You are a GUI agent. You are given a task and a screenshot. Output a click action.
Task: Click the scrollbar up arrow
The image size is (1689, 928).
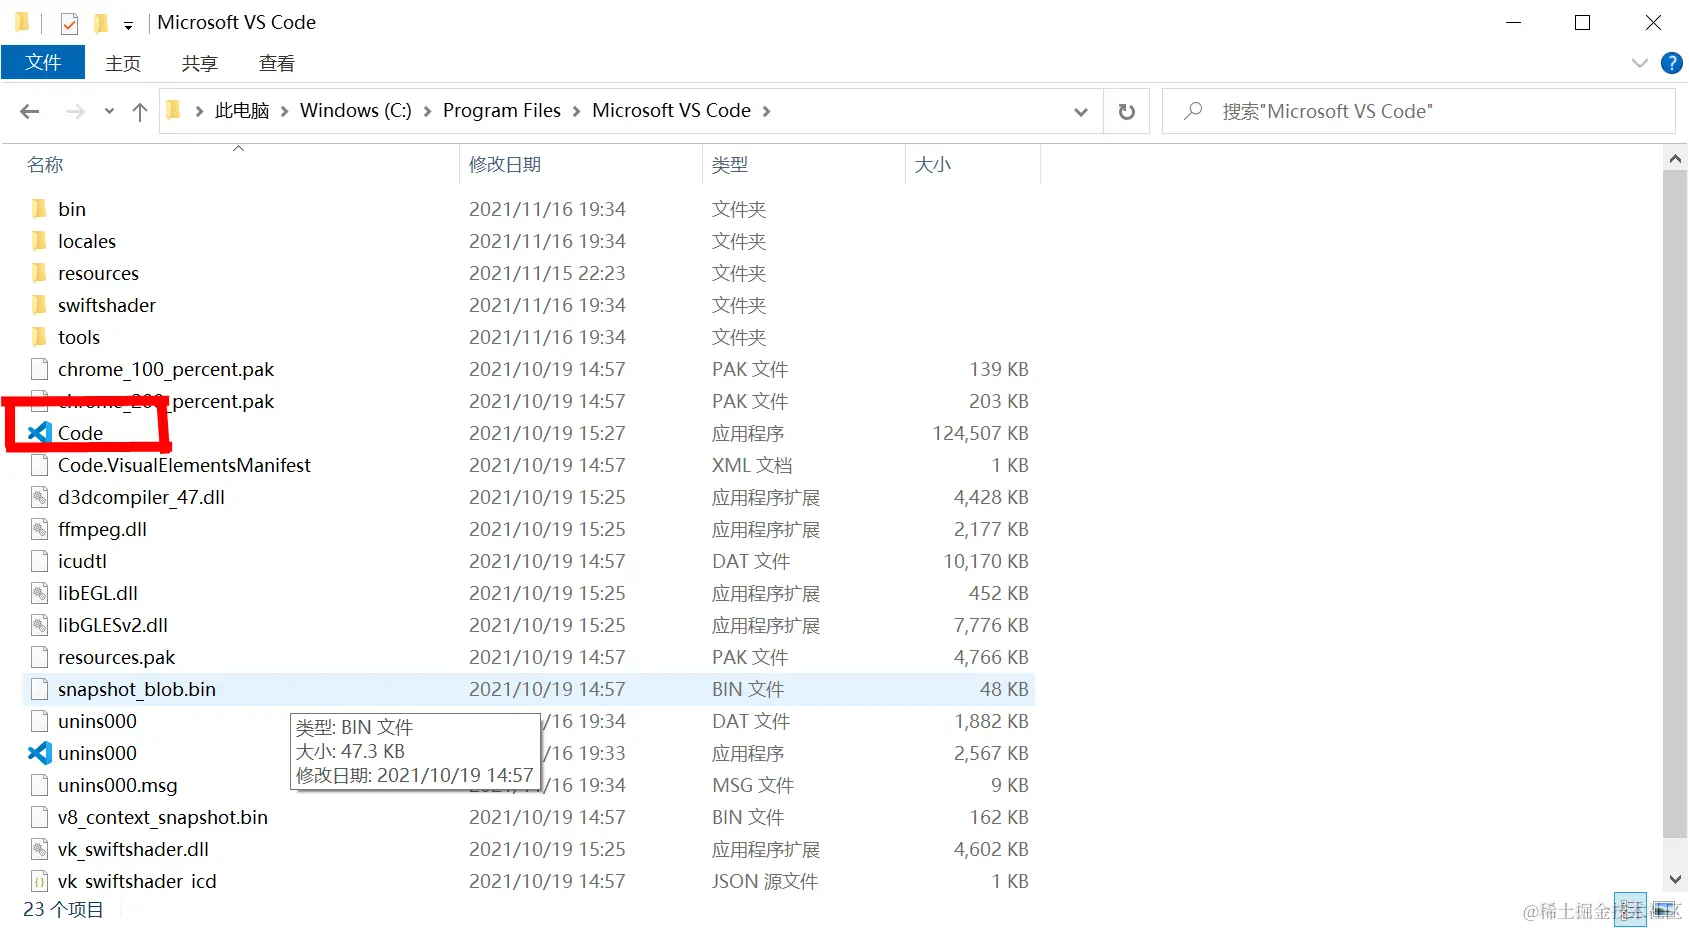pyautogui.click(x=1675, y=158)
